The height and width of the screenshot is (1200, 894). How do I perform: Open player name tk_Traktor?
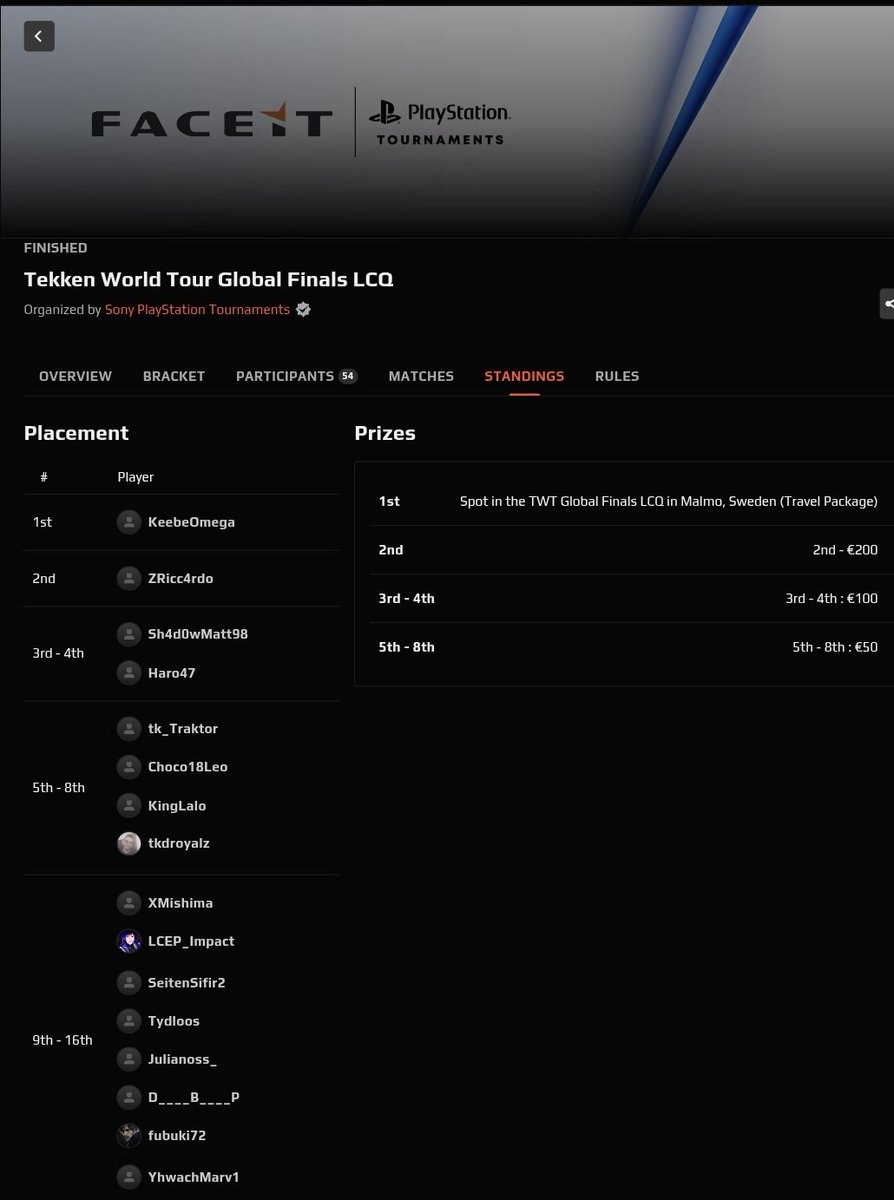click(183, 729)
